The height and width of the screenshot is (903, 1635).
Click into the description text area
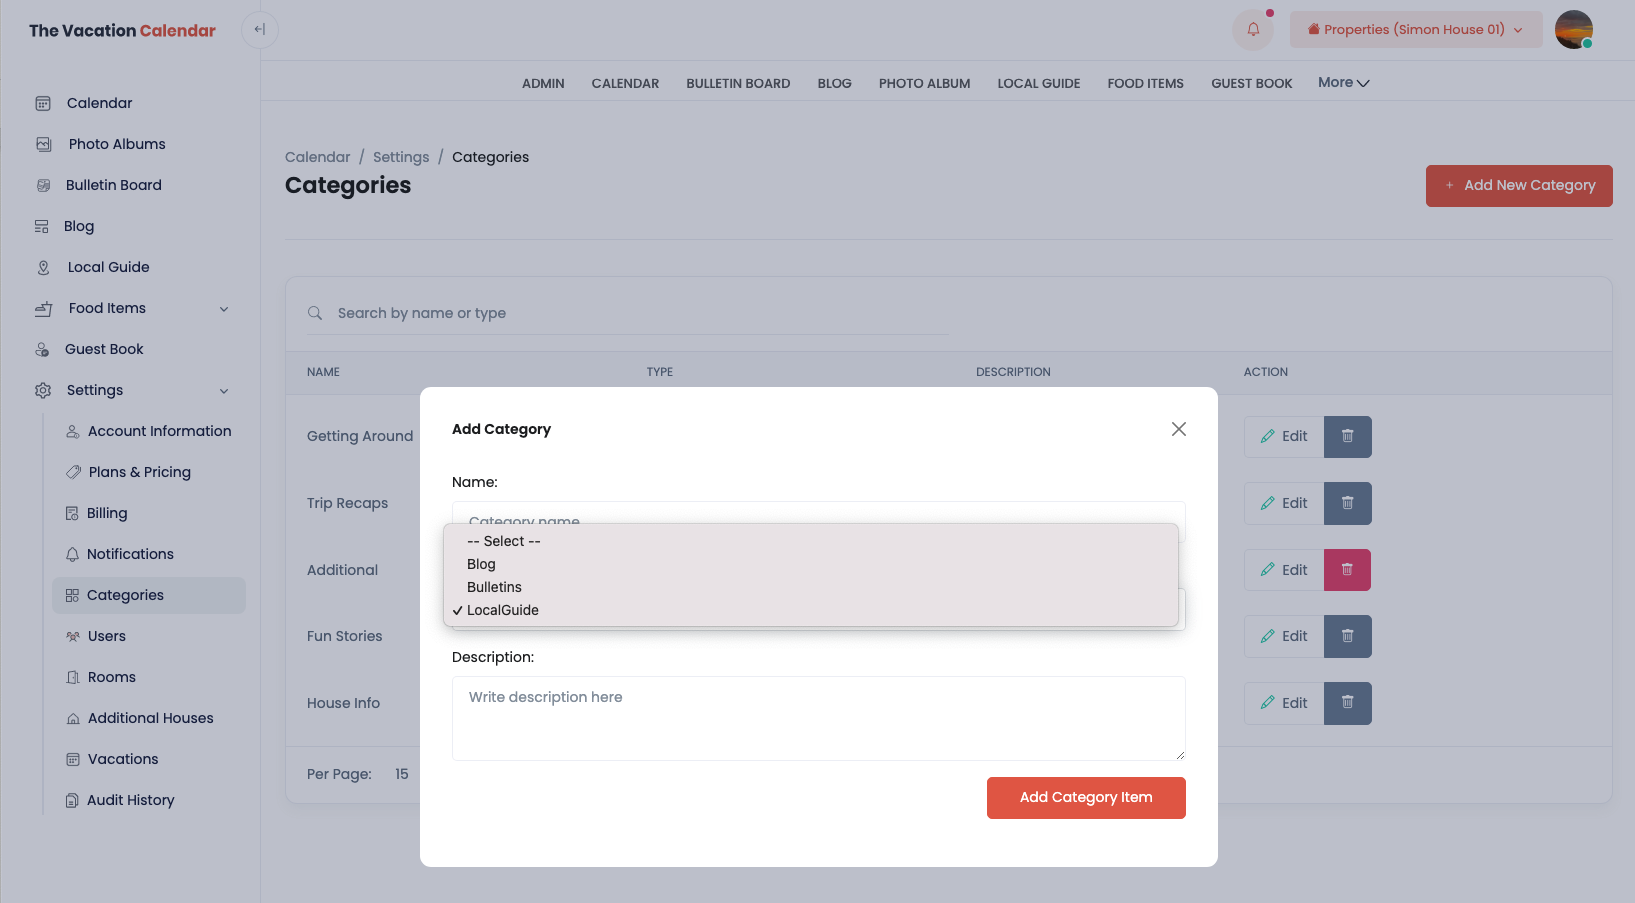point(818,718)
